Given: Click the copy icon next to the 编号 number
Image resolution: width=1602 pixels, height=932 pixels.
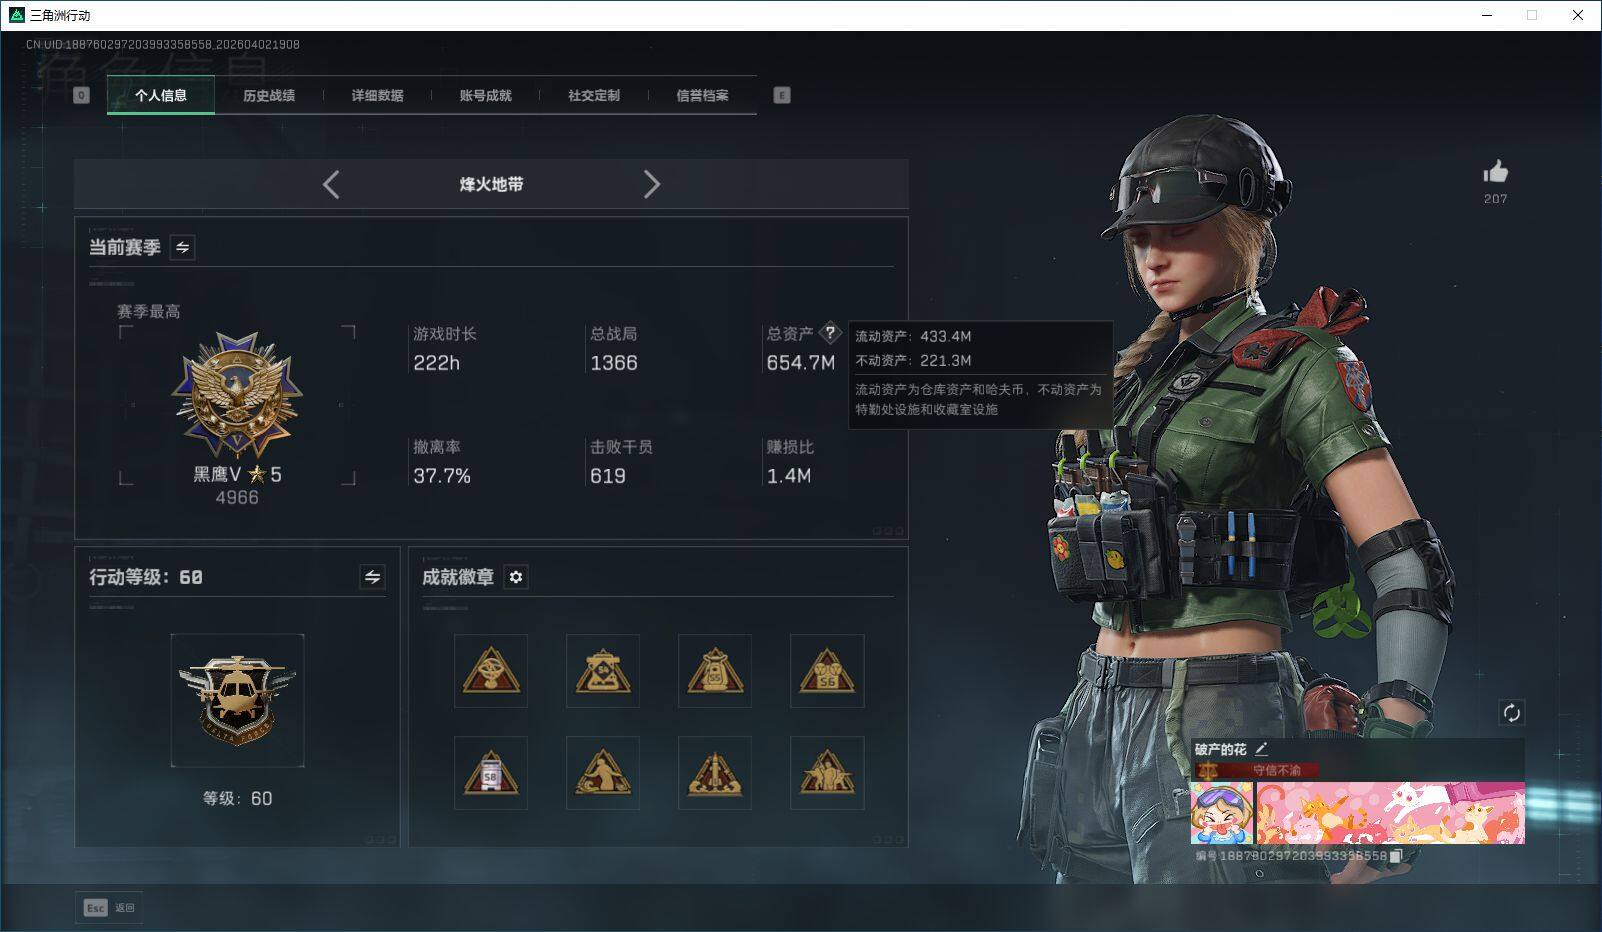Looking at the screenshot, I should [x=1397, y=857].
